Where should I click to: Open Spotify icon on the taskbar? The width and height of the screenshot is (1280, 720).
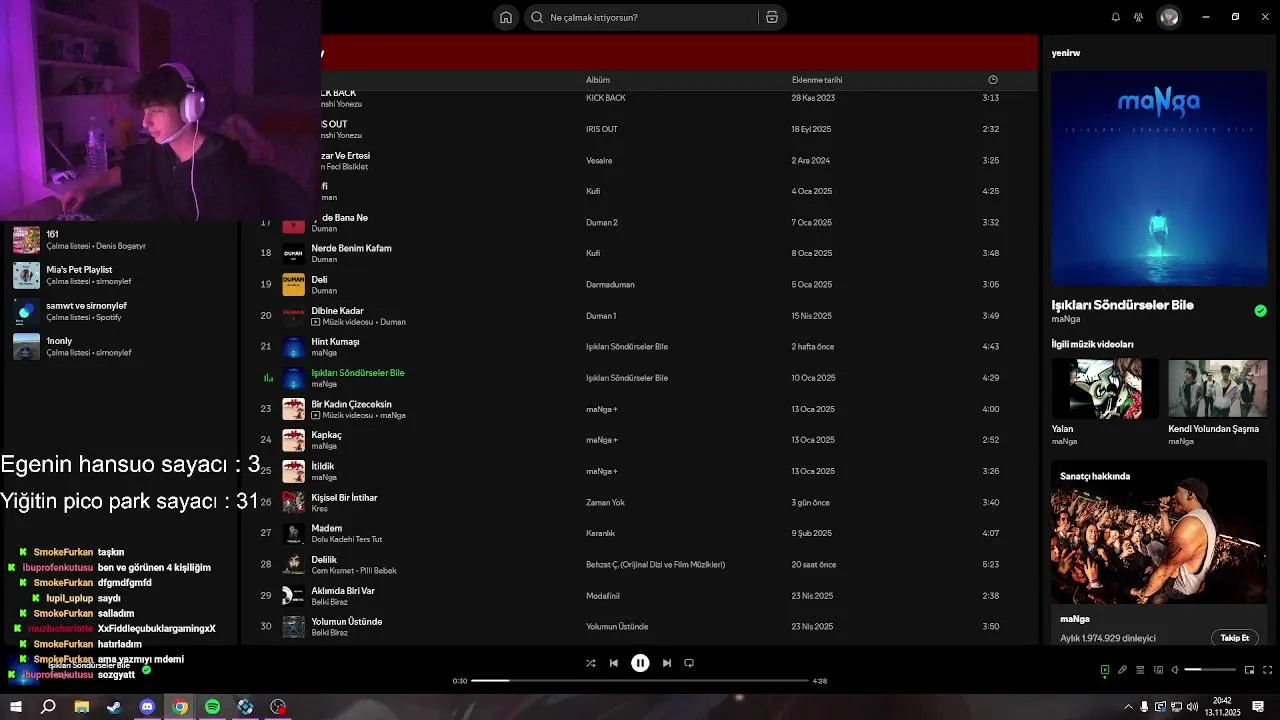pyautogui.click(x=212, y=707)
